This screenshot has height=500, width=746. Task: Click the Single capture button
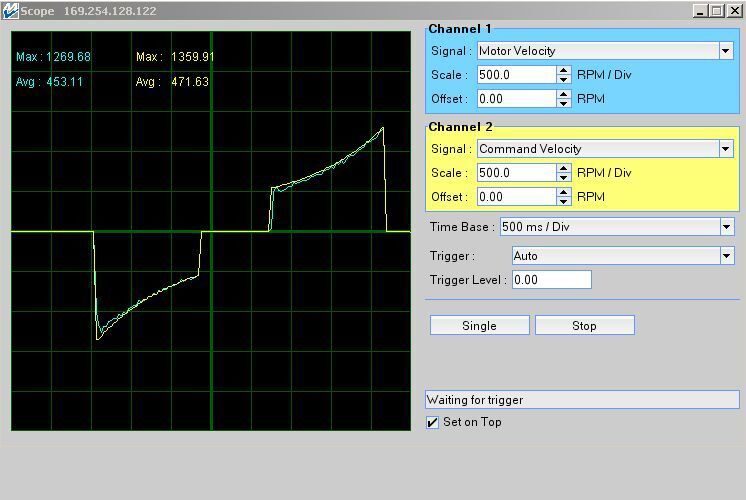click(480, 325)
